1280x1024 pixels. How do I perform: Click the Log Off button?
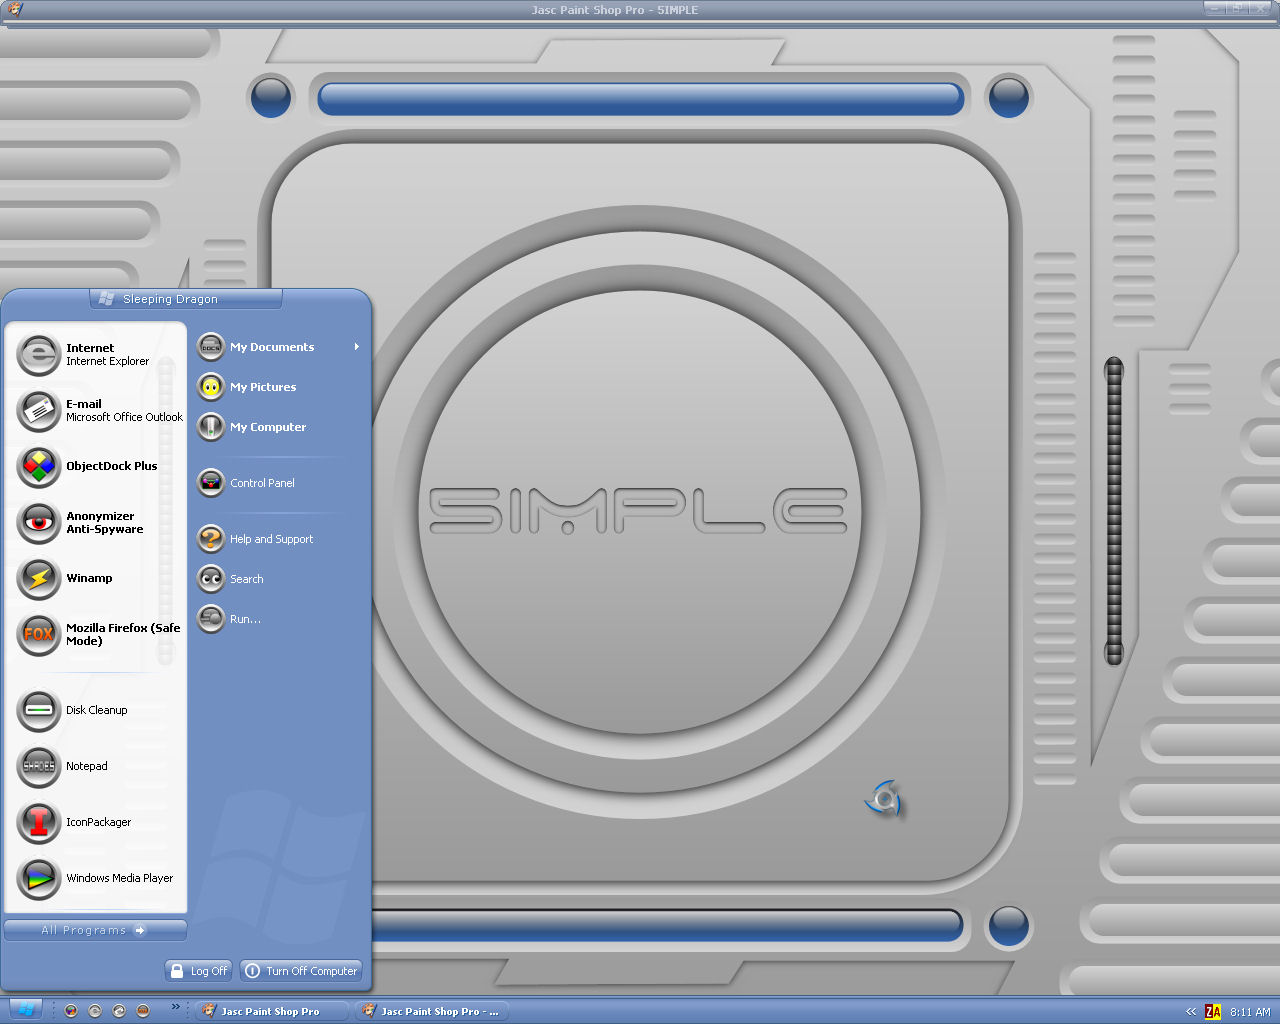pyautogui.click(x=198, y=971)
